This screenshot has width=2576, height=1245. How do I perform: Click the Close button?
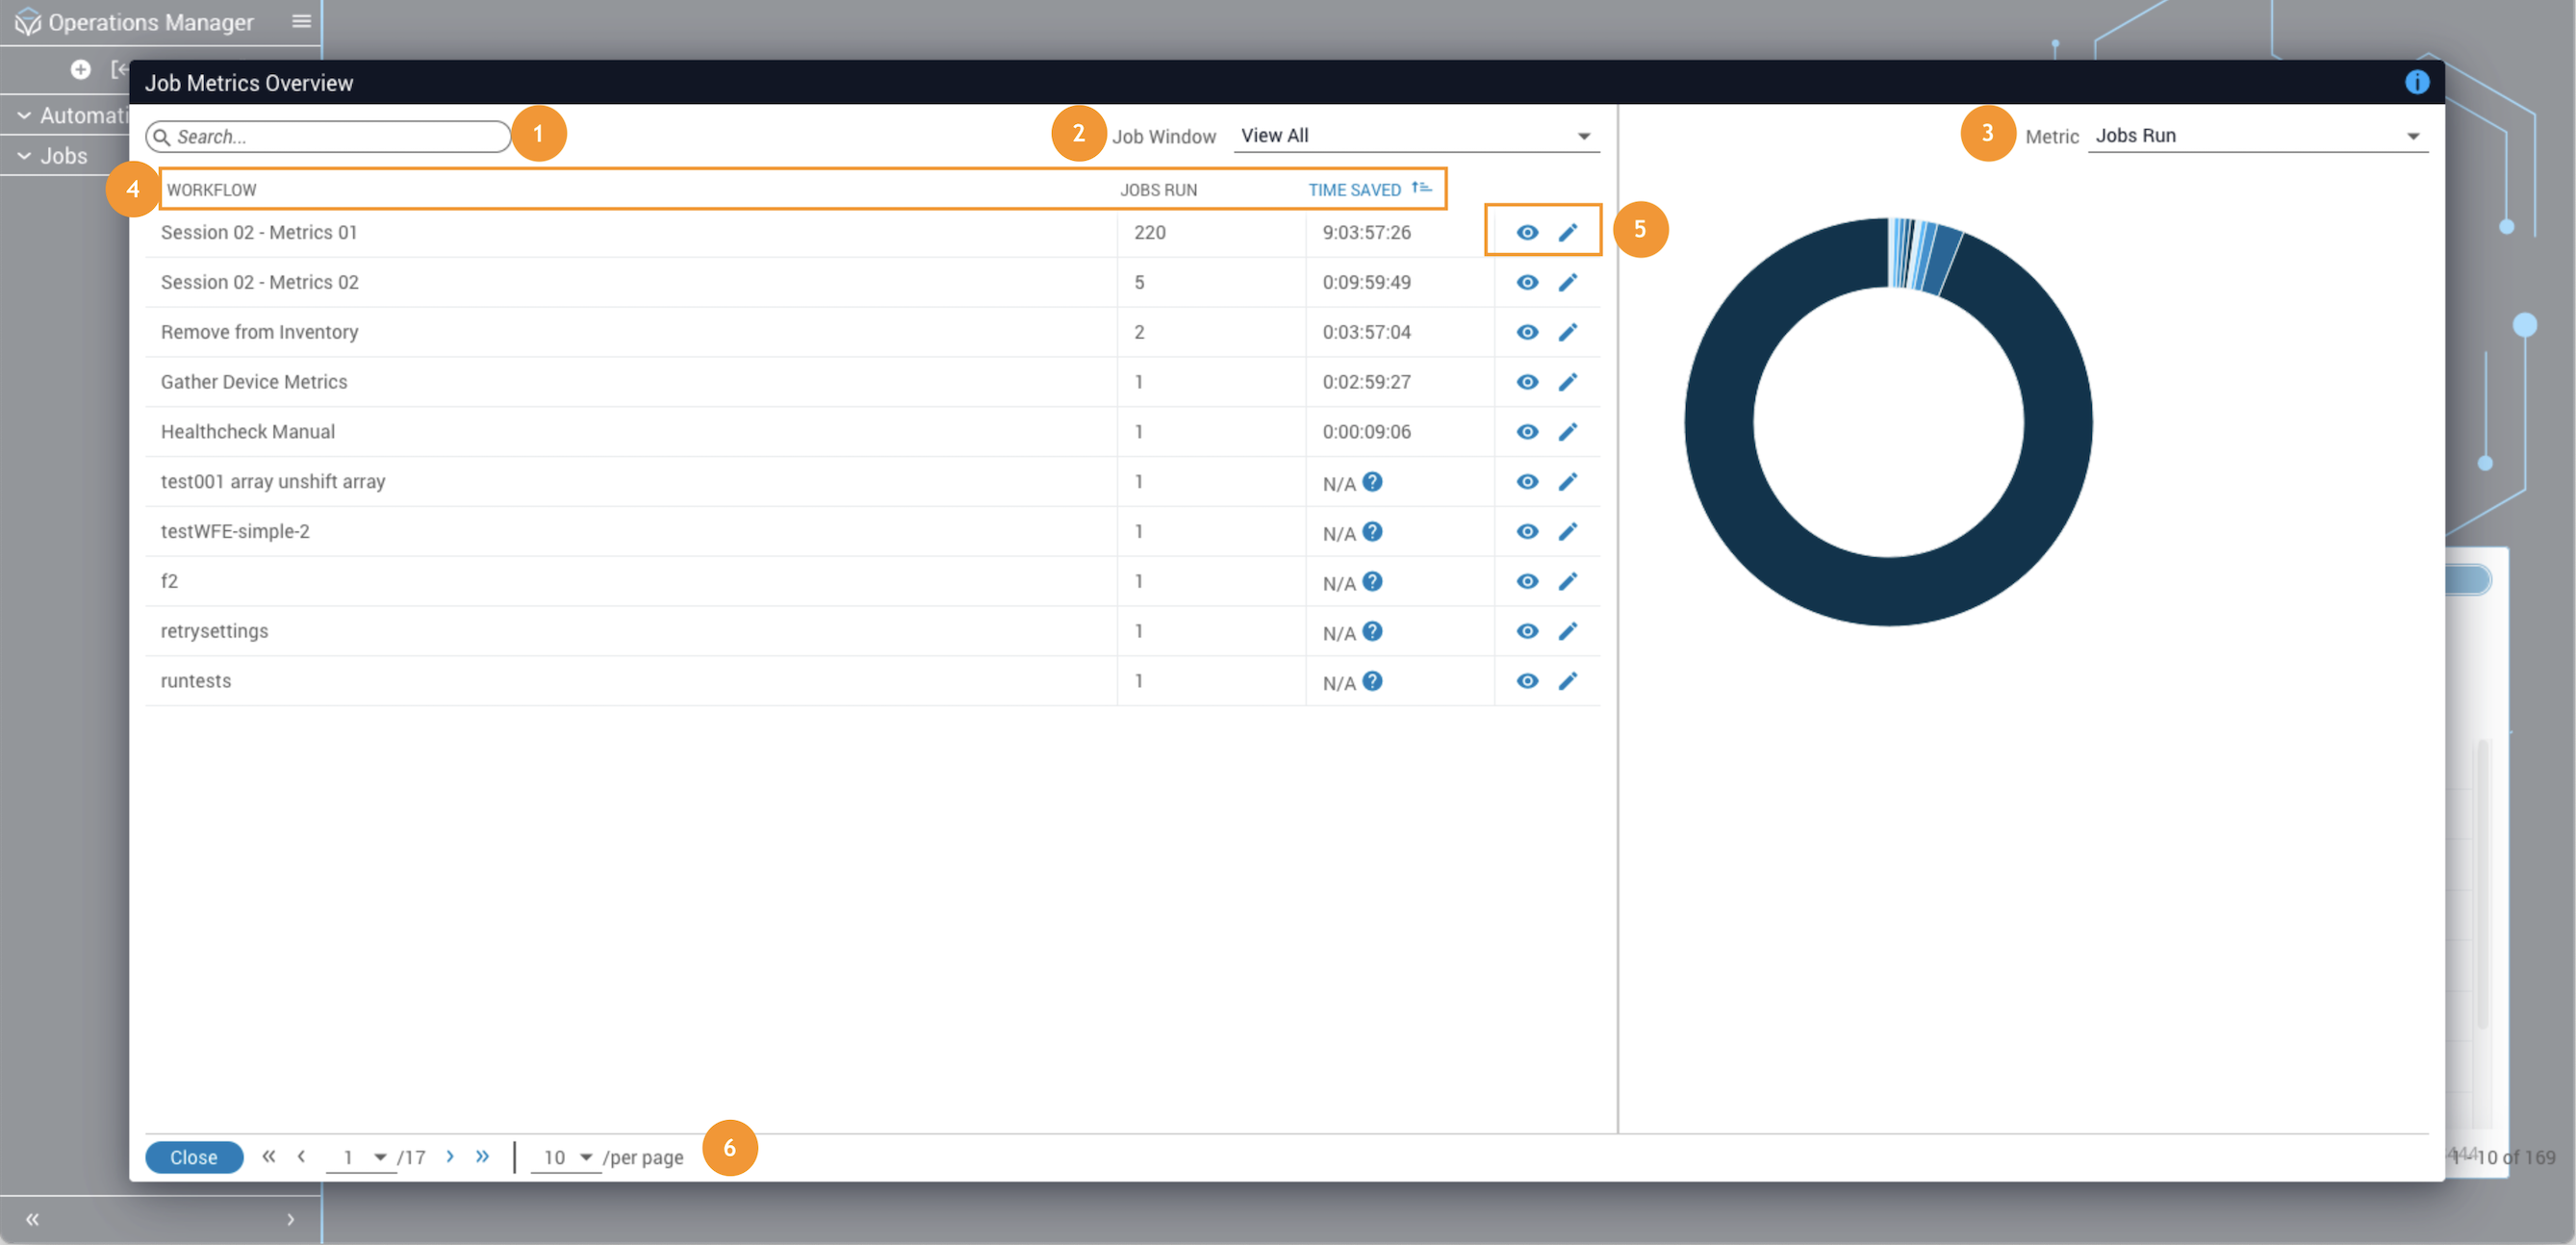(194, 1157)
